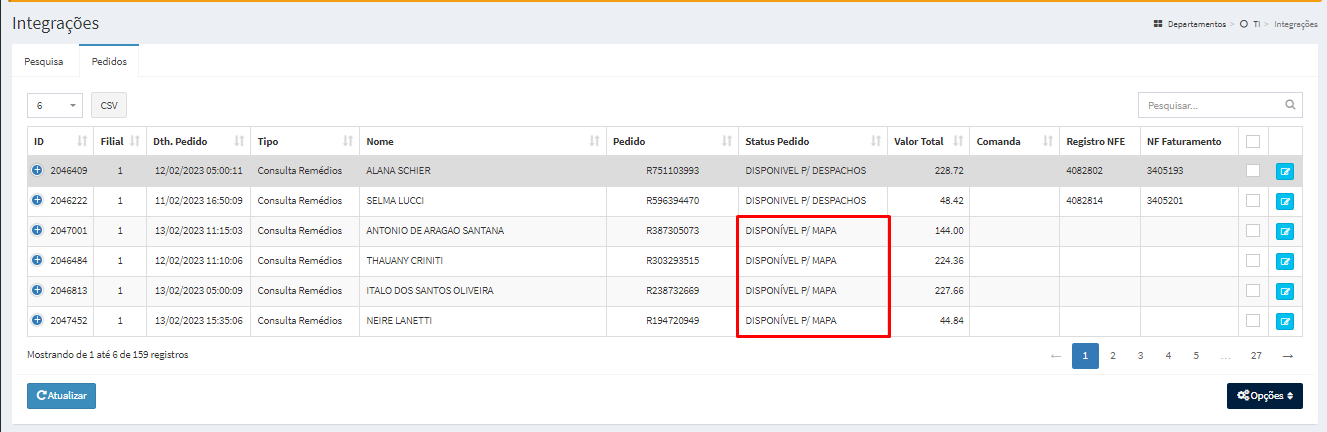This screenshot has height=432, width=1327.
Task: Sort by Valor Total column
Action: tap(958, 142)
